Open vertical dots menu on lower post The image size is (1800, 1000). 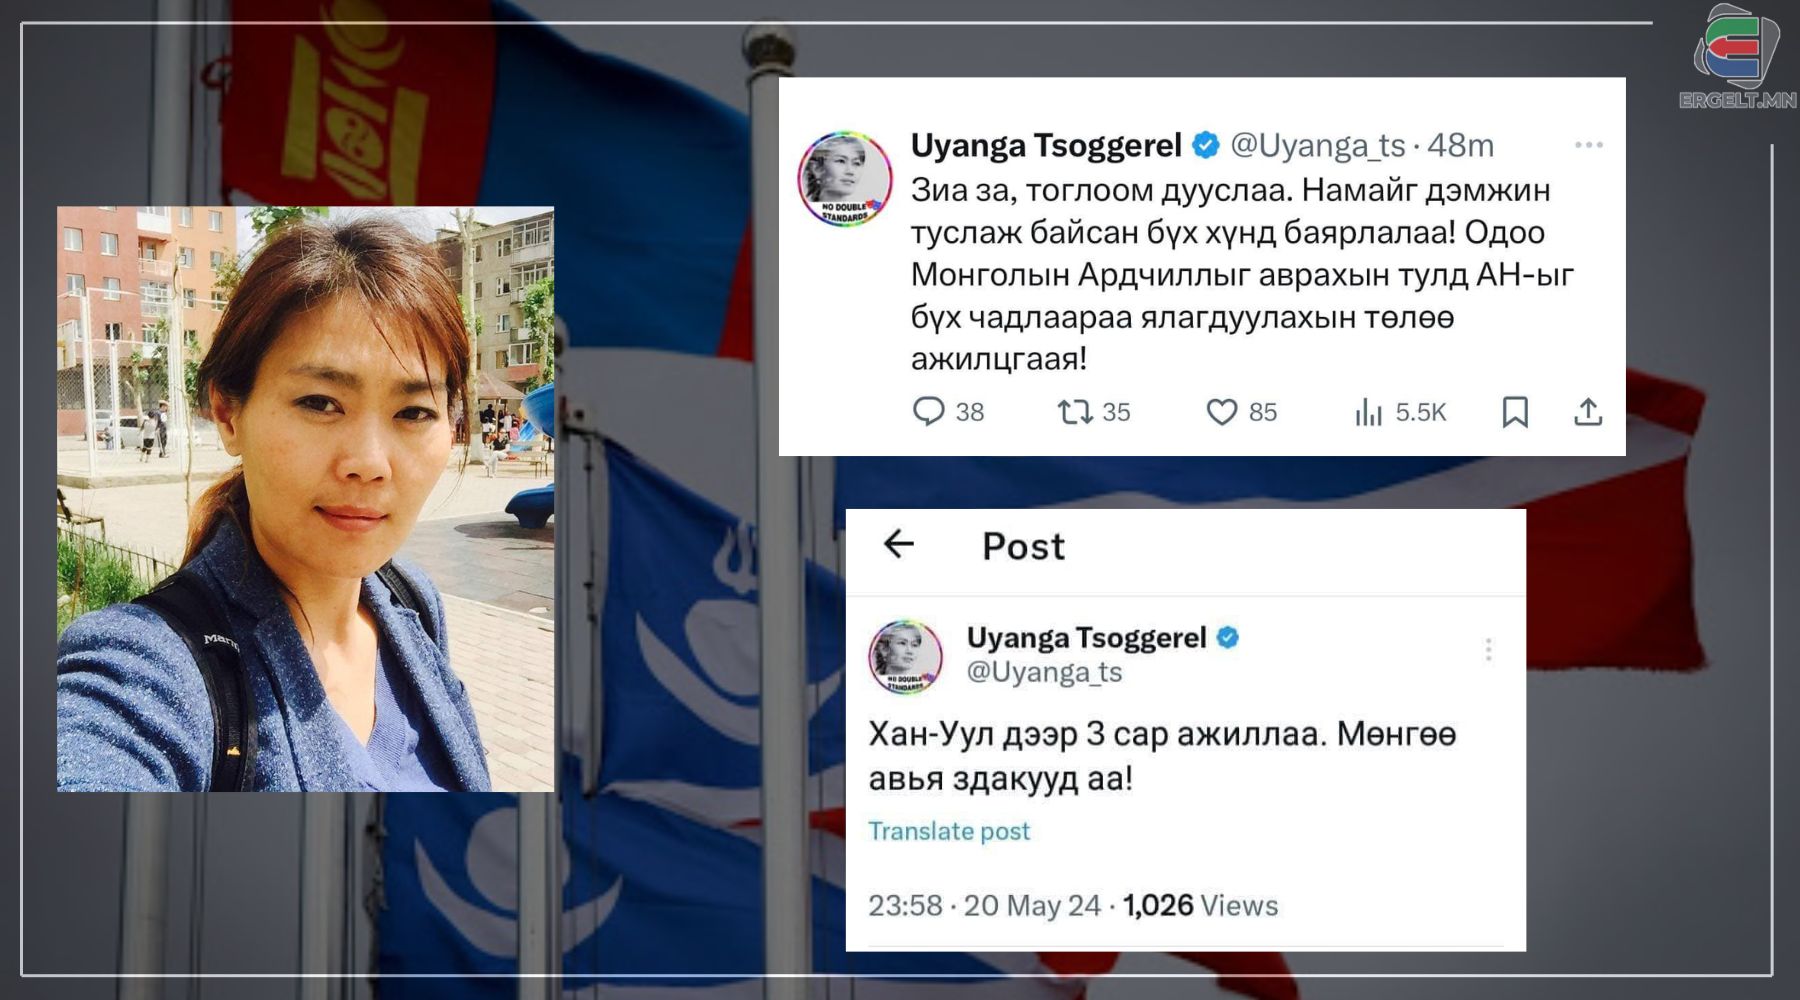(x=1488, y=650)
